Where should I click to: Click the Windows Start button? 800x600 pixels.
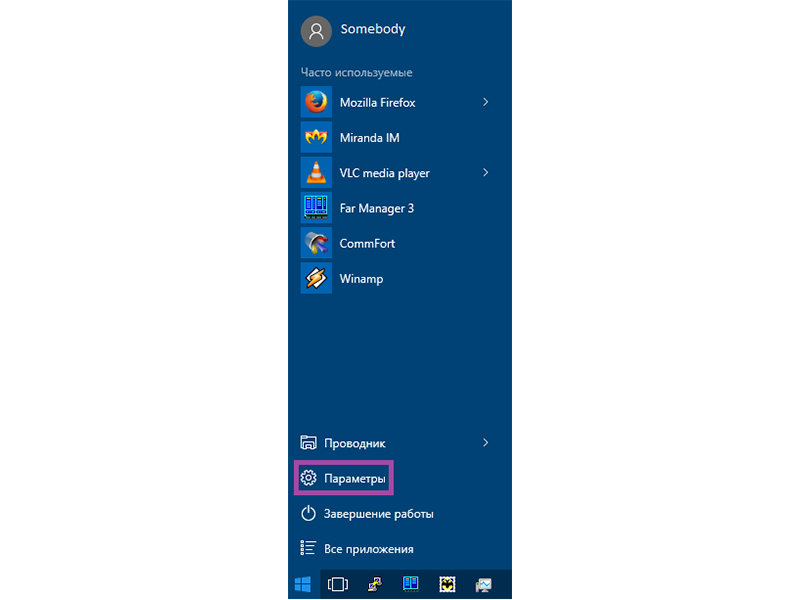pyautogui.click(x=302, y=584)
